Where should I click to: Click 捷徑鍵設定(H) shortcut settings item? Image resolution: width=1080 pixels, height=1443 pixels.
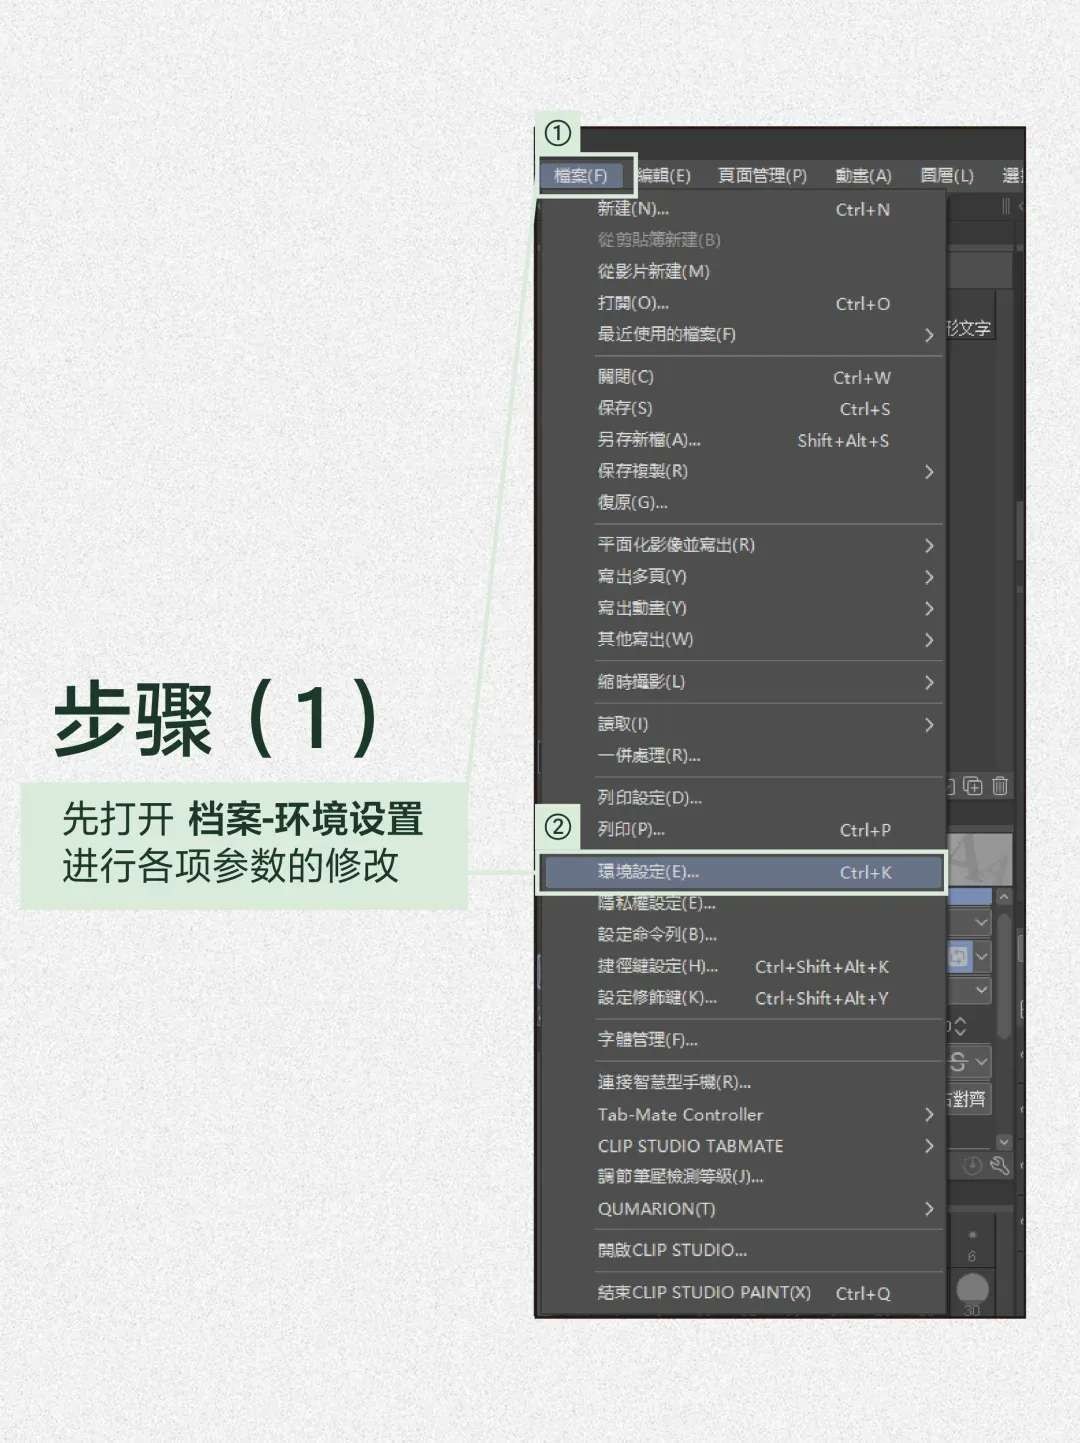658,967
